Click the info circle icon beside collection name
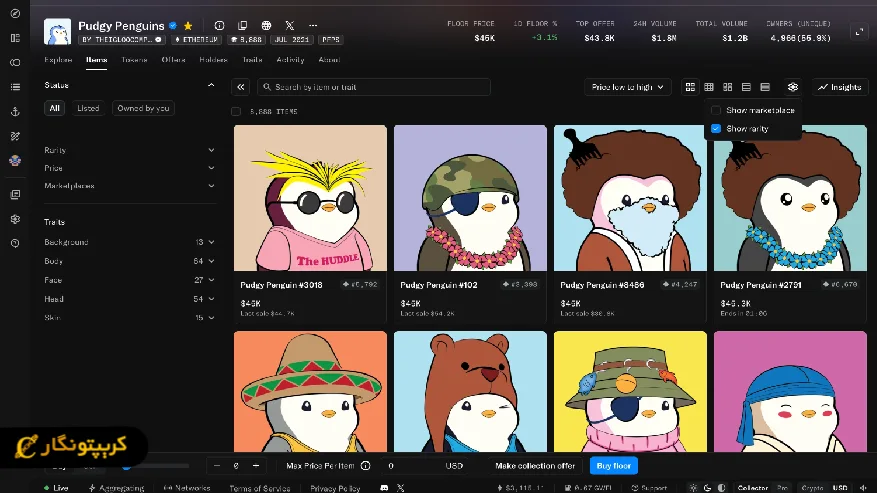Viewport: 877px width, 493px height. (x=219, y=26)
